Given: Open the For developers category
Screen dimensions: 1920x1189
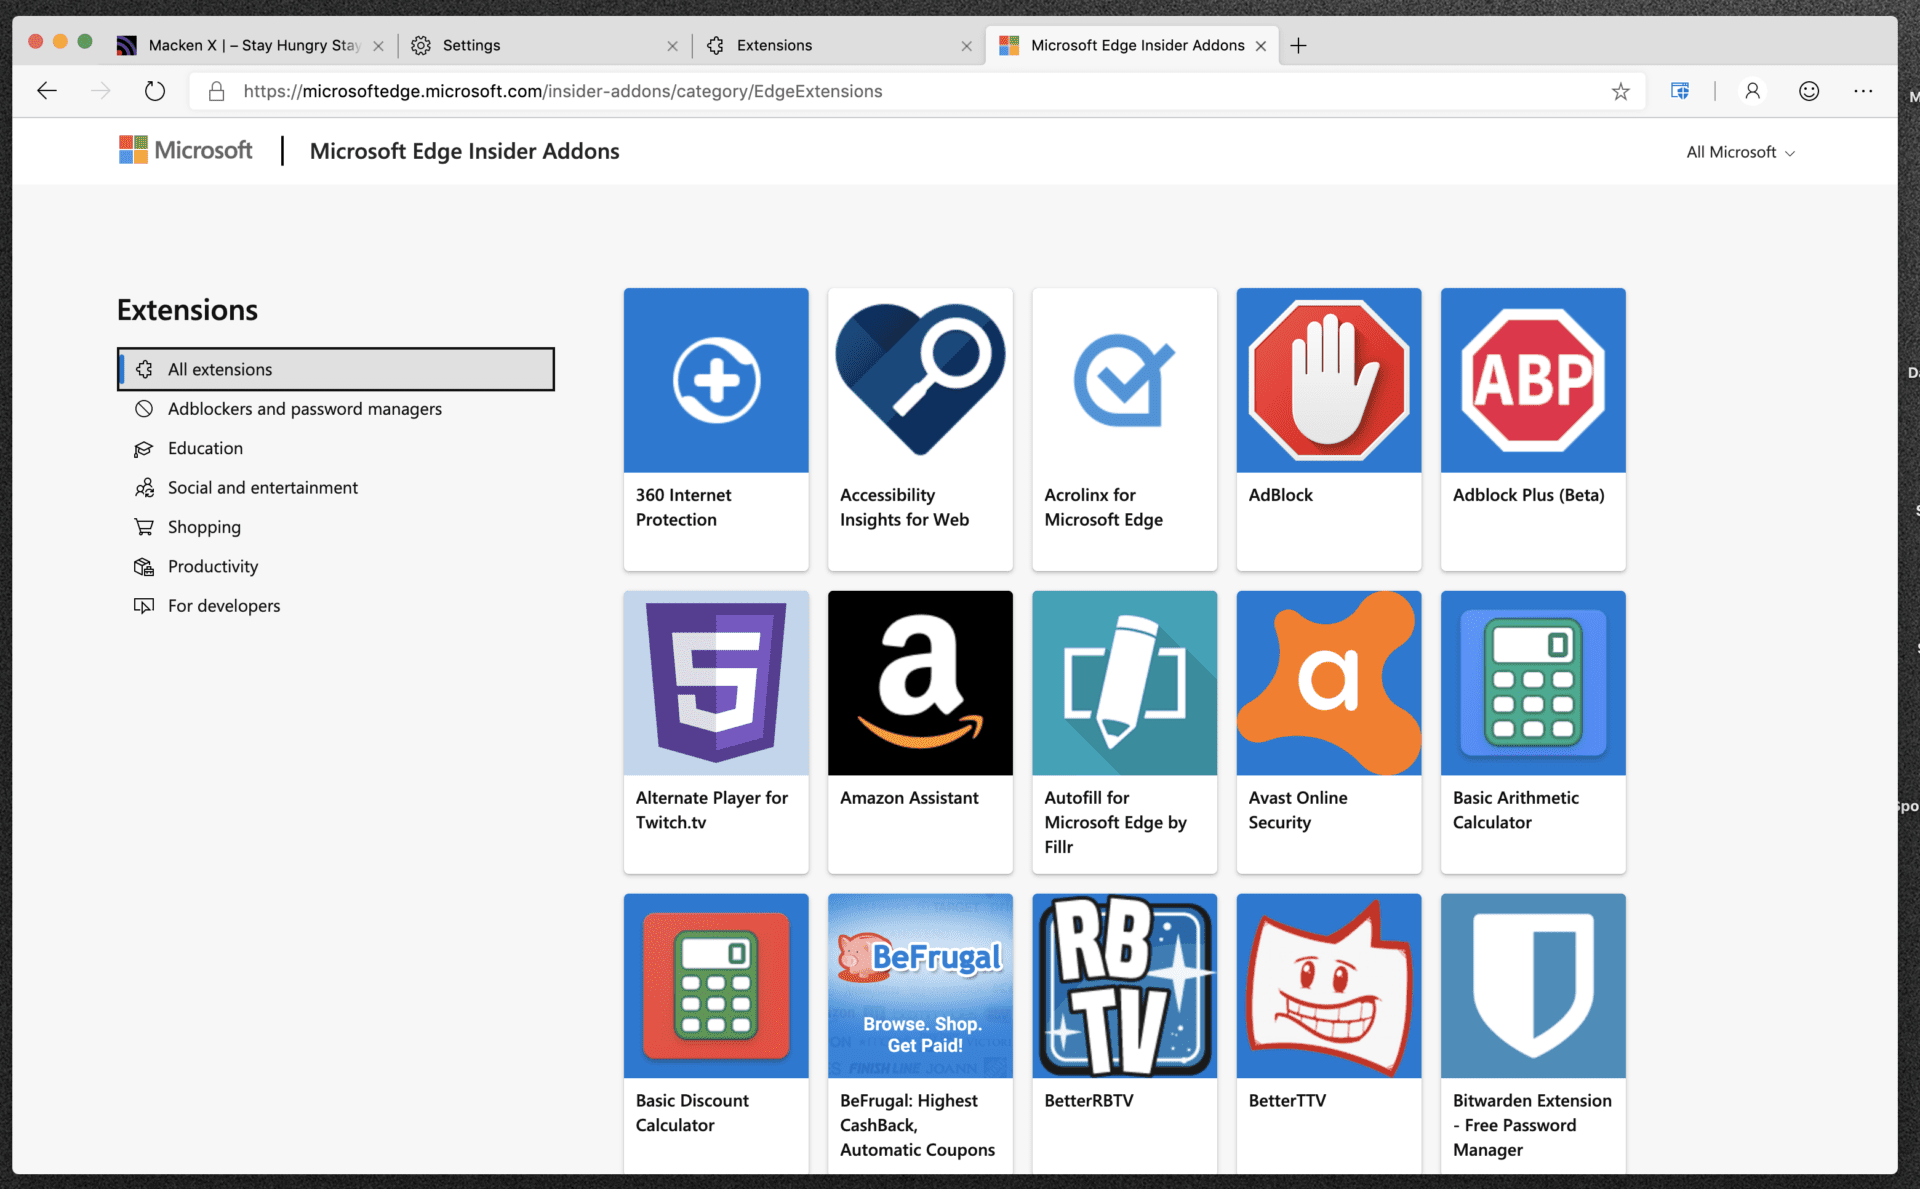Looking at the screenshot, I should tap(223, 606).
